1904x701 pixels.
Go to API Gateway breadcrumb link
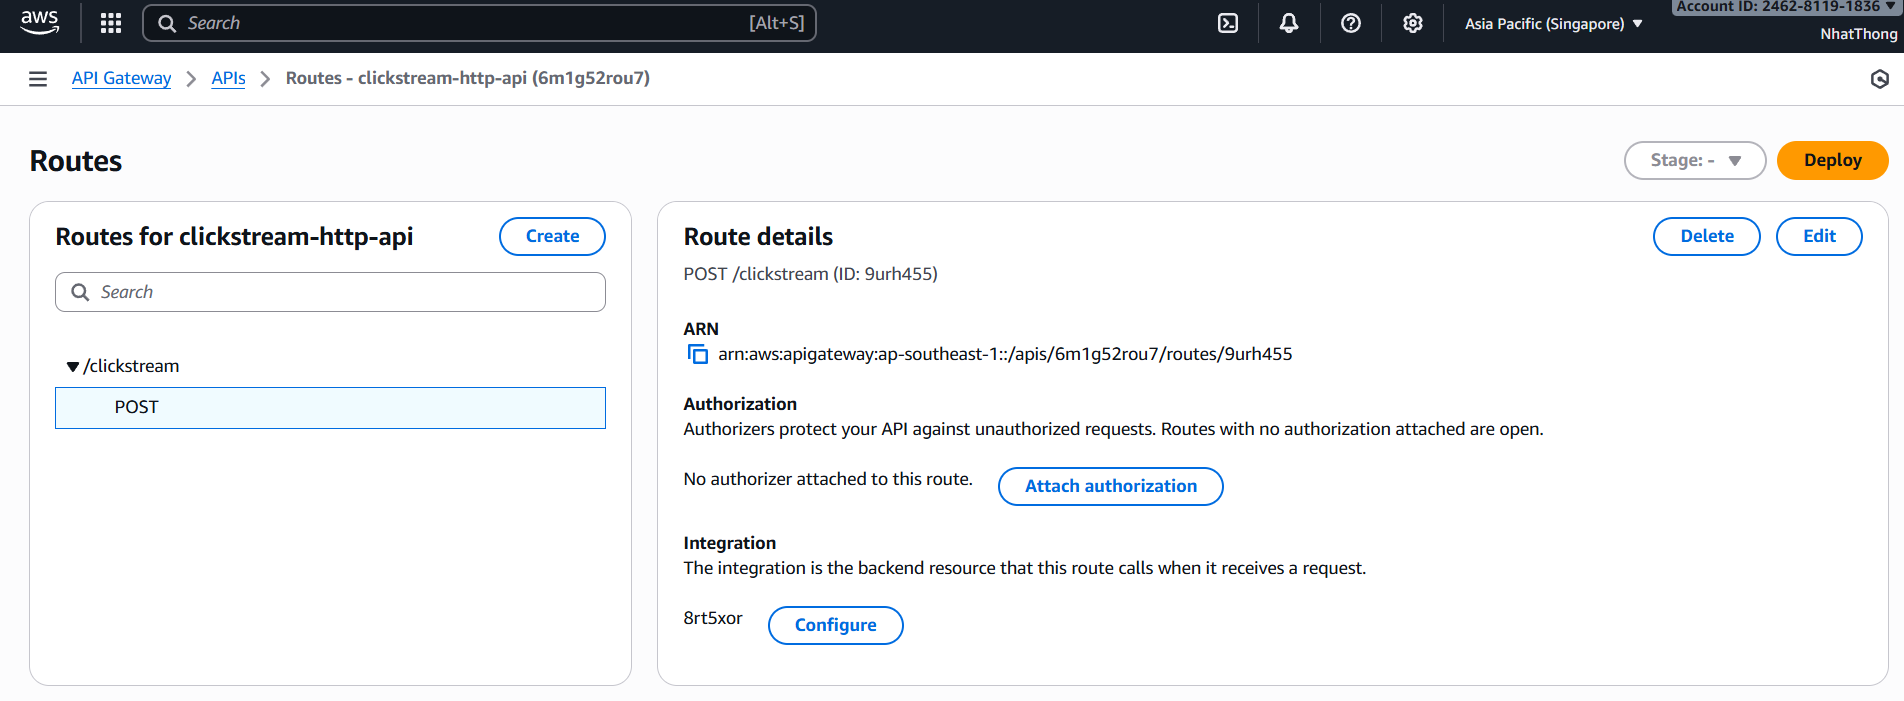[x=121, y=78]
